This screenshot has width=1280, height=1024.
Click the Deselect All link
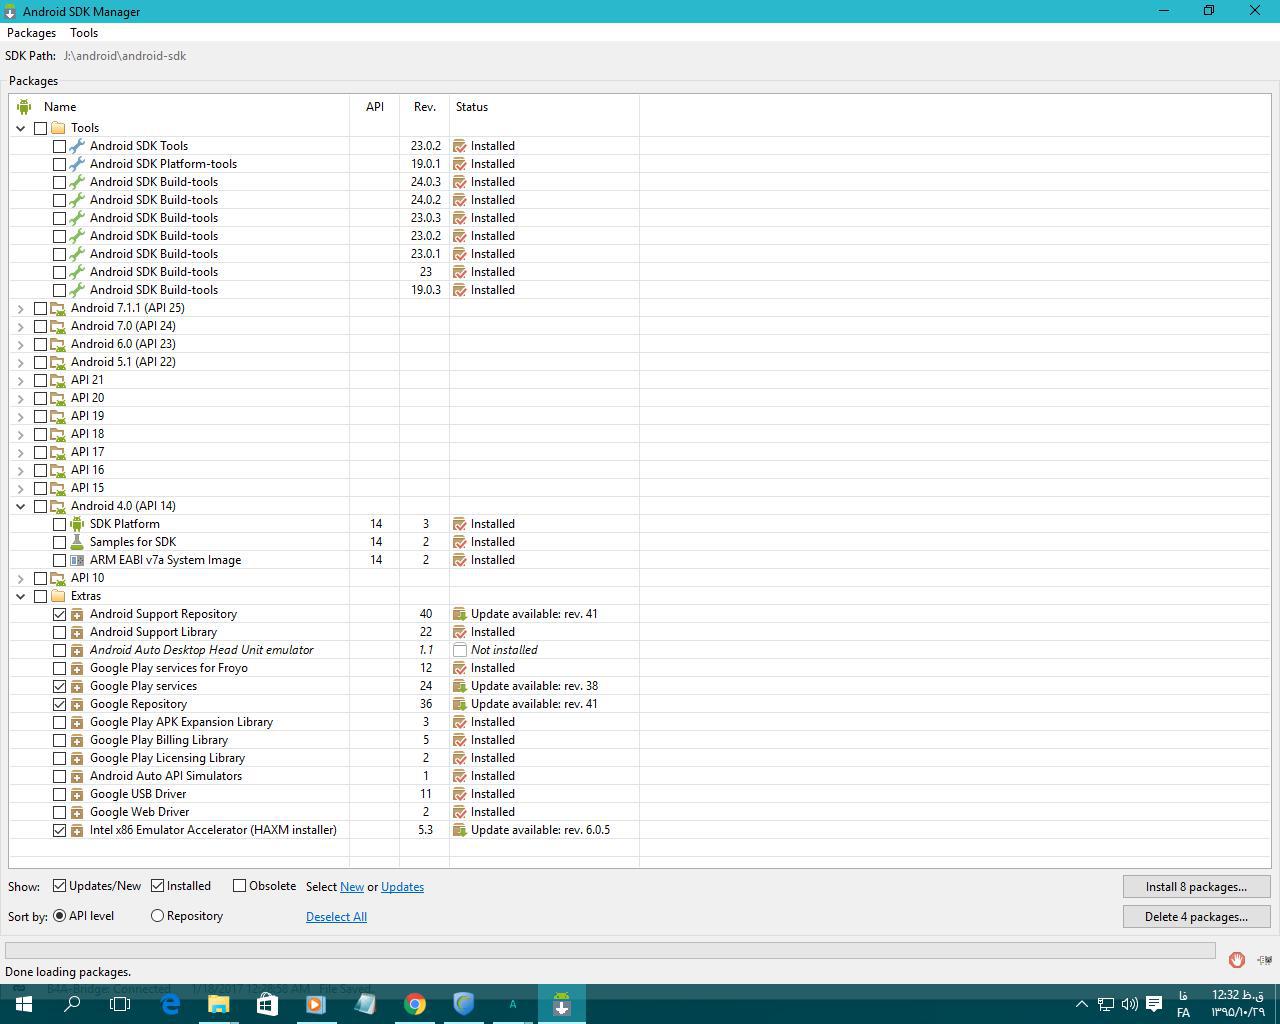tap(336, 917)
